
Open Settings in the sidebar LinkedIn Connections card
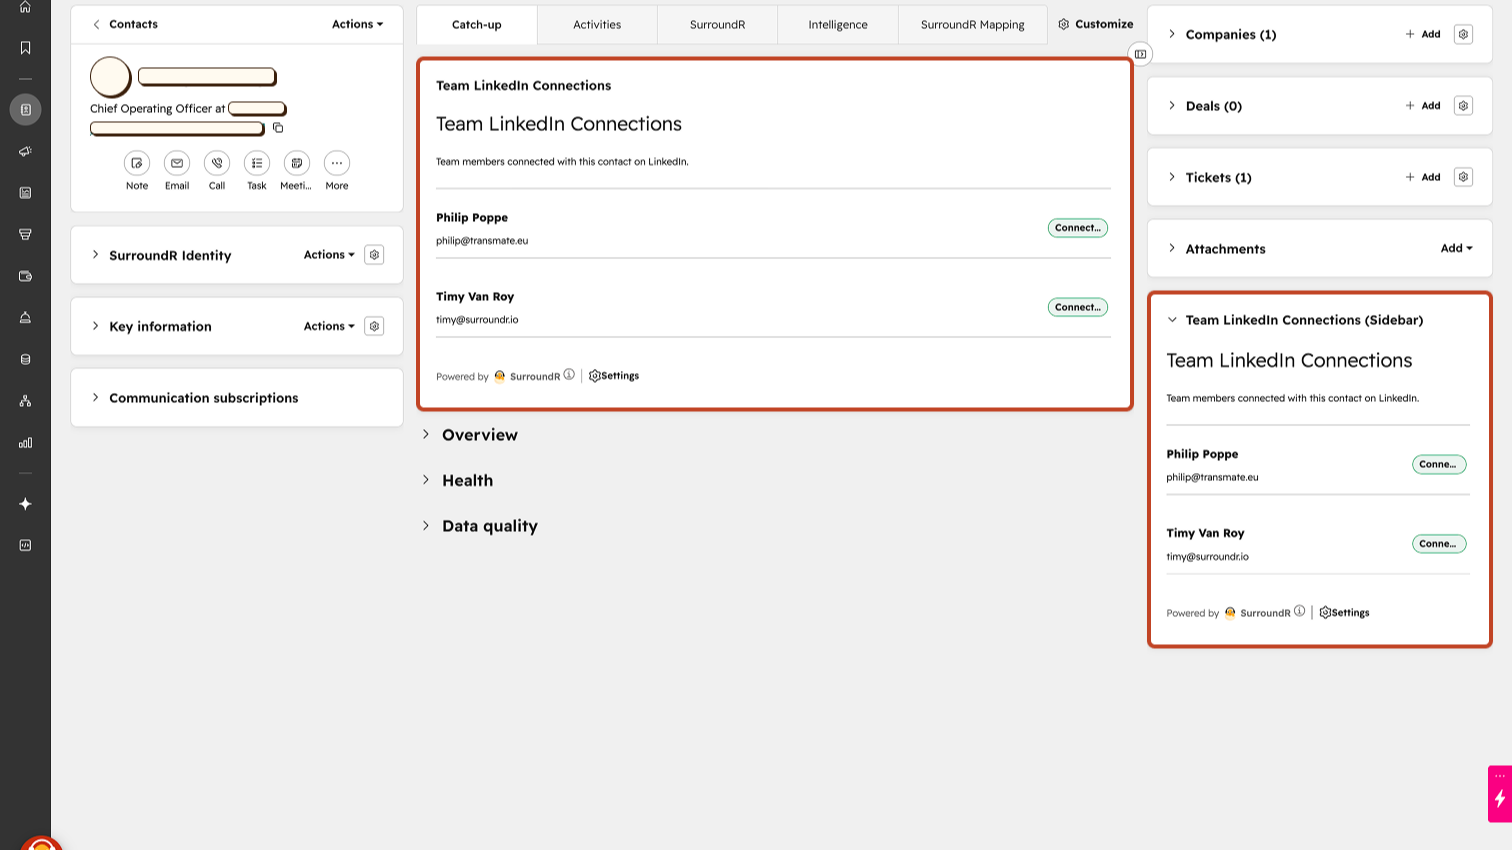tap(1344, 613)
